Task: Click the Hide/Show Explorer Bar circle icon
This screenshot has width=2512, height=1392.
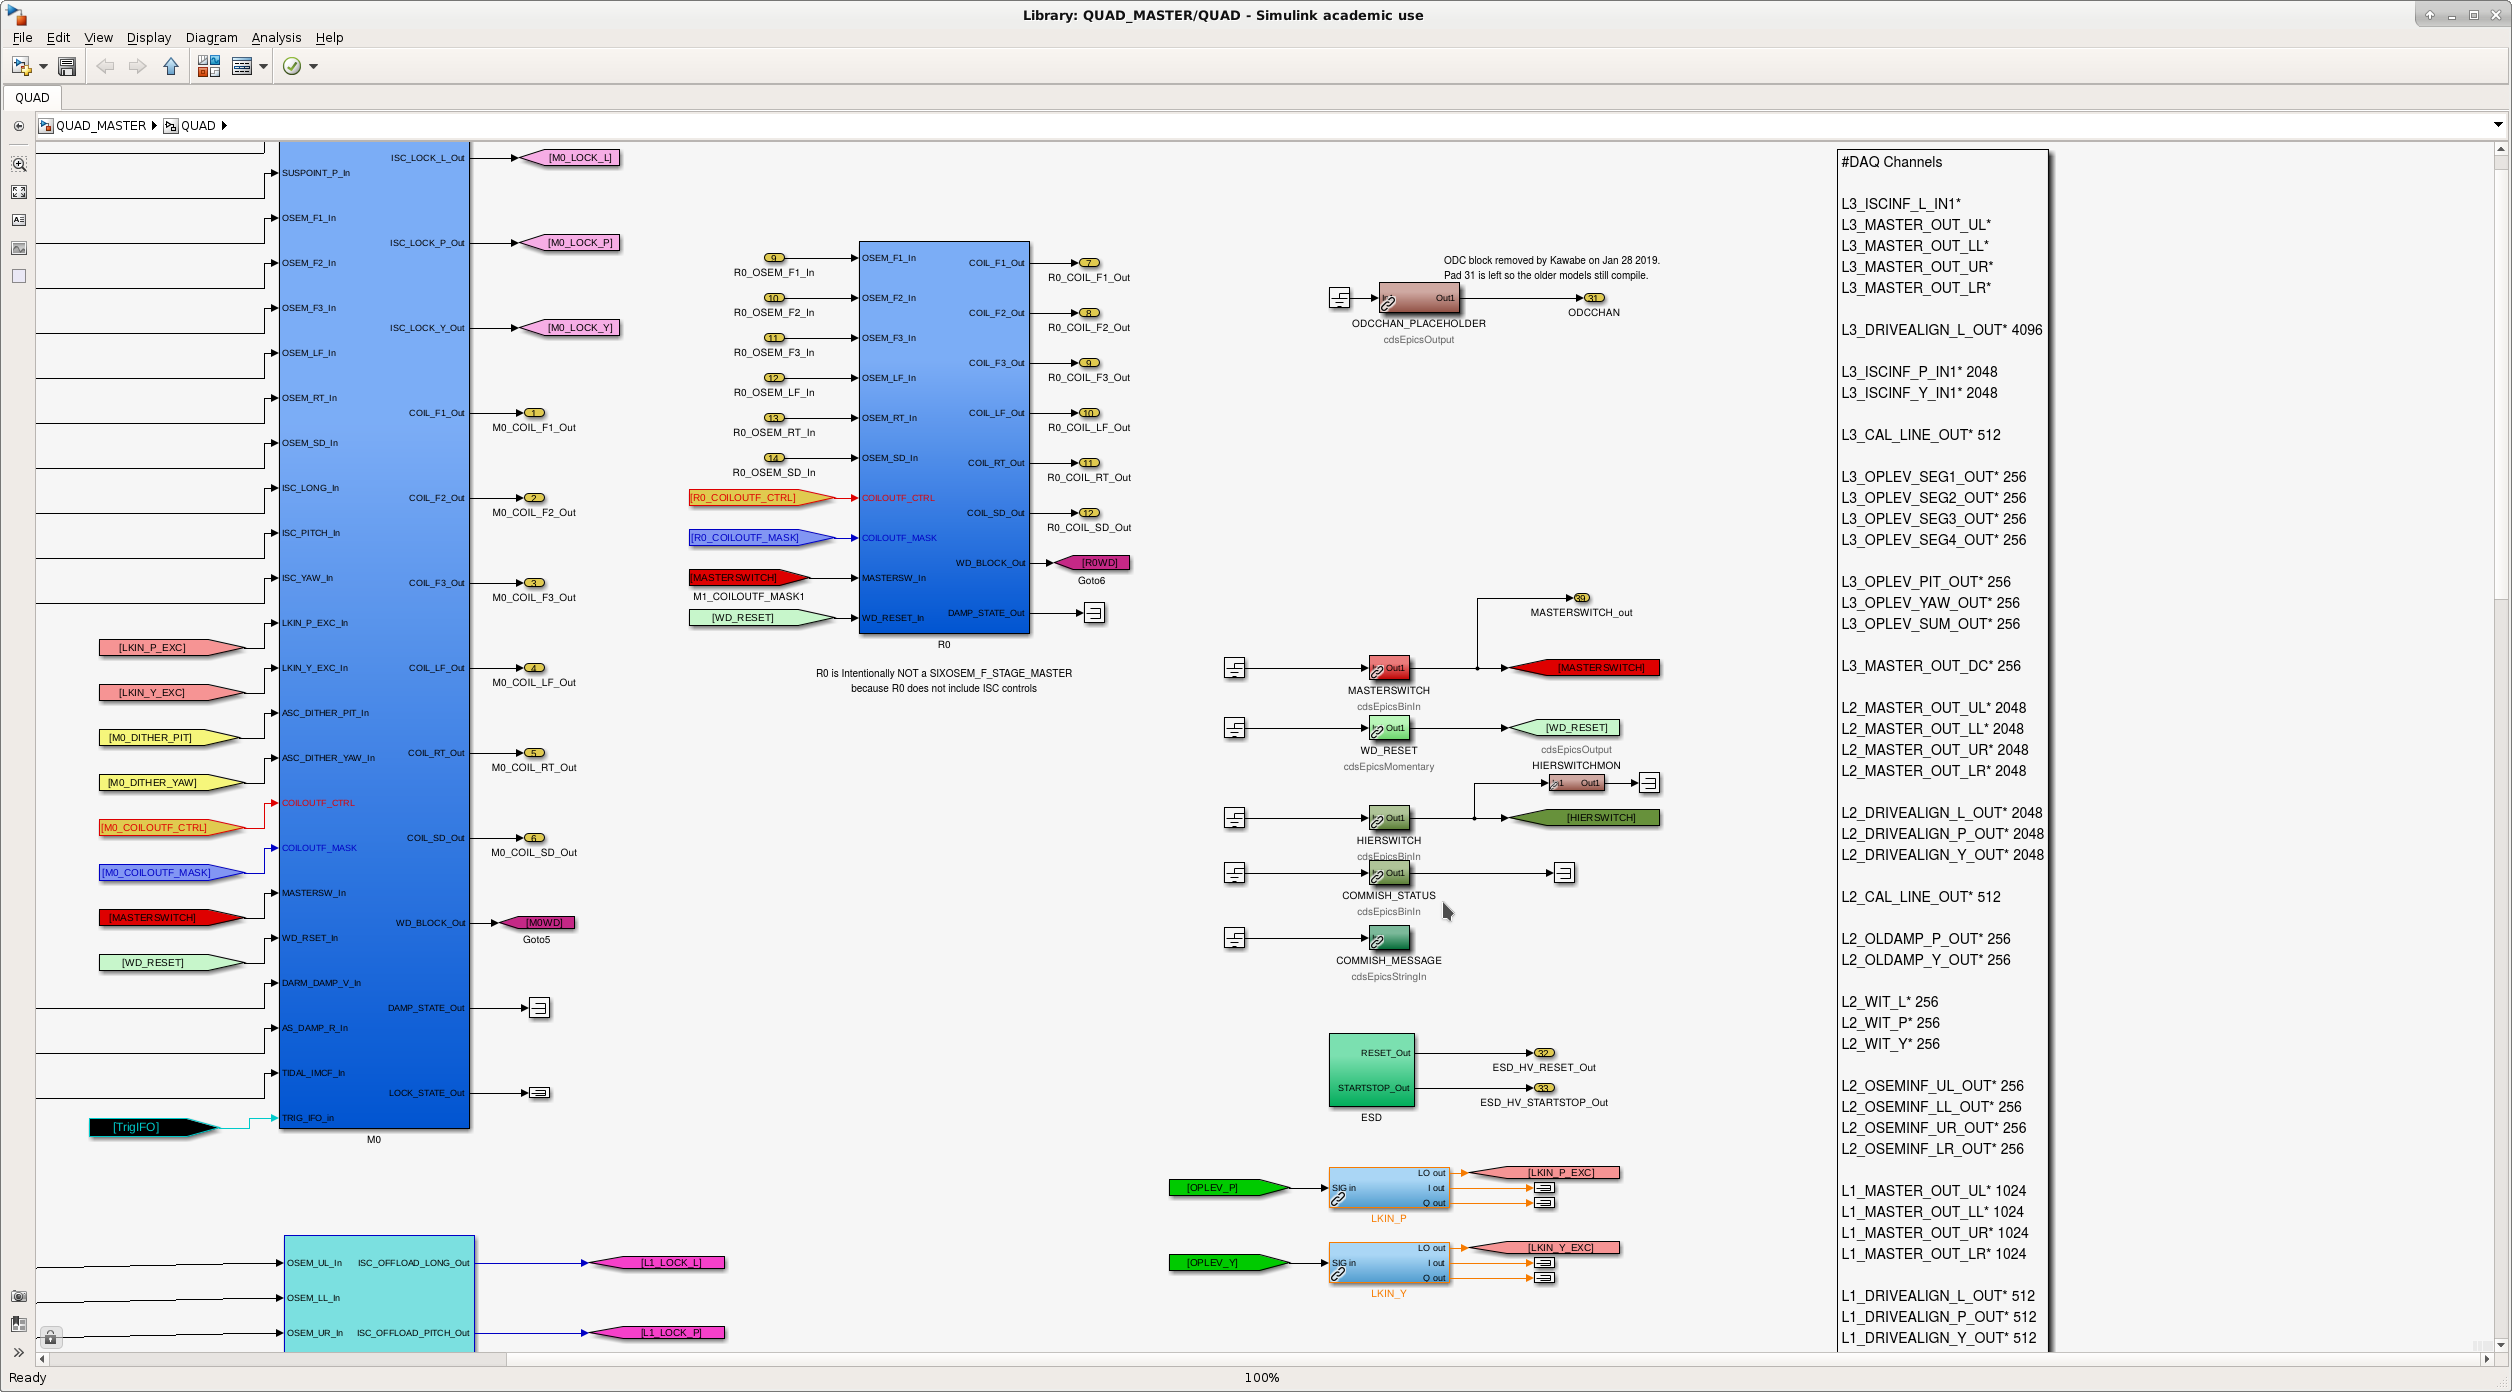Action: coord(19,126)
